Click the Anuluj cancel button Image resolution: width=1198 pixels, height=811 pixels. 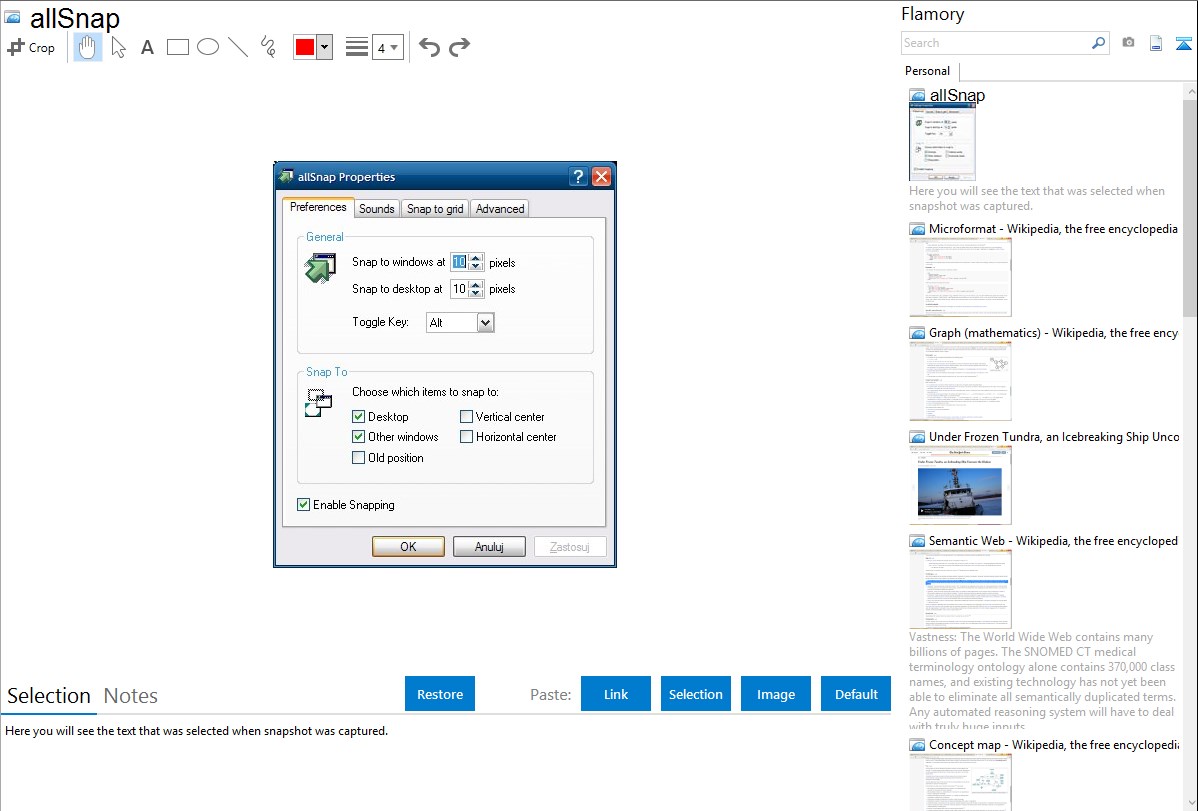[x=489, y=547]
